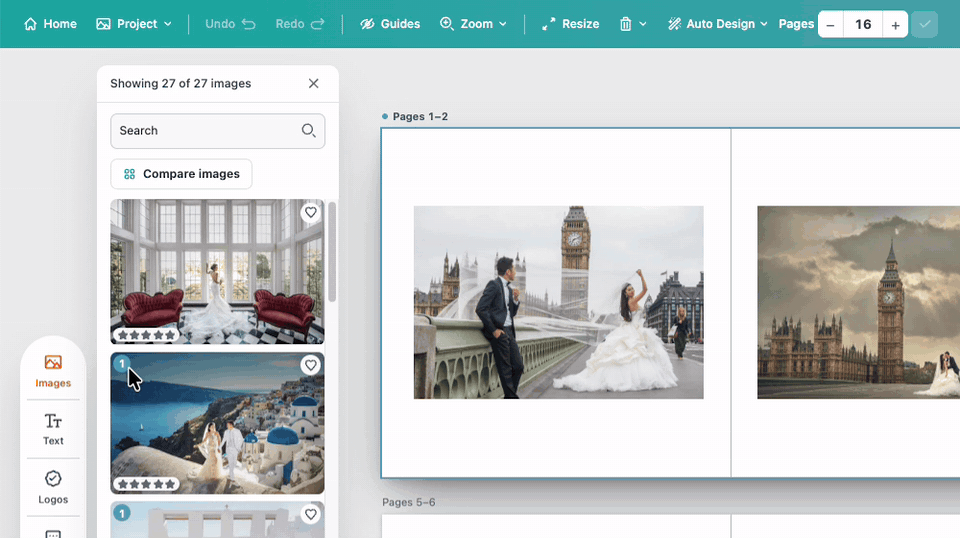Click the search magnifier icon
The image size is (960, 538).
[x=308, y=130]
